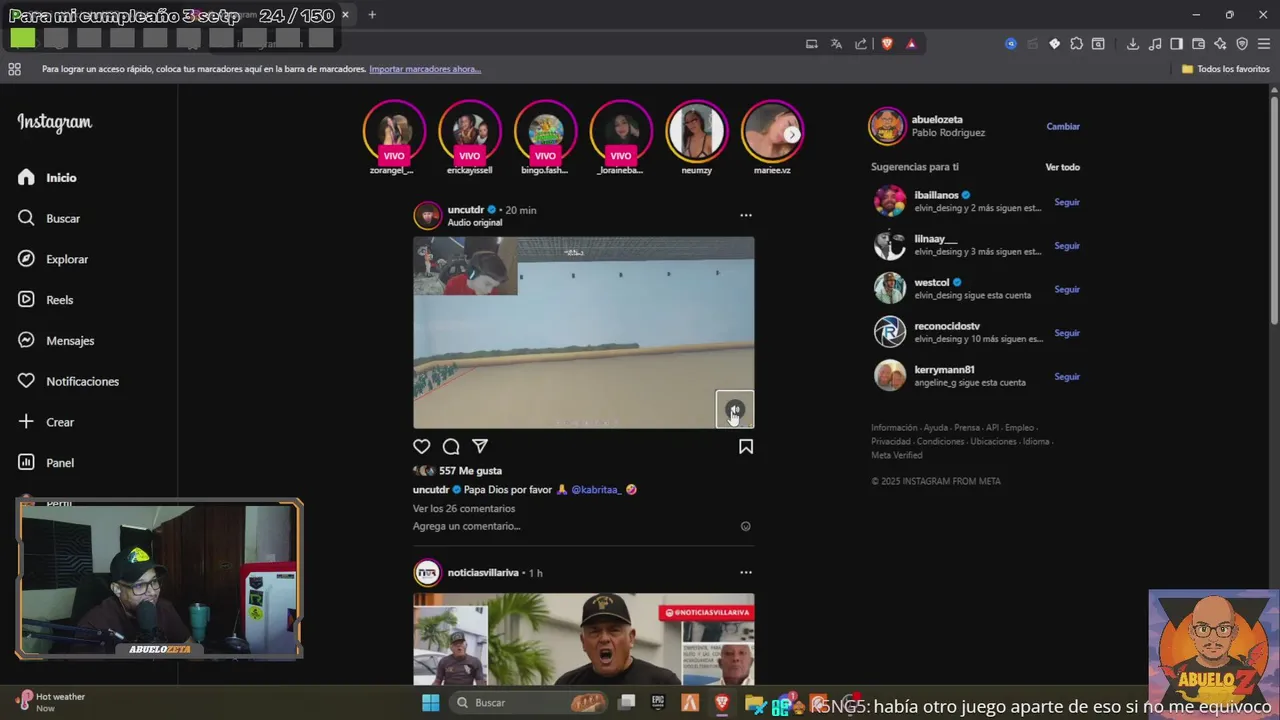The image size is (1280, 720).
Task: Open the Buscar search panel
Action: pos(49,218)
